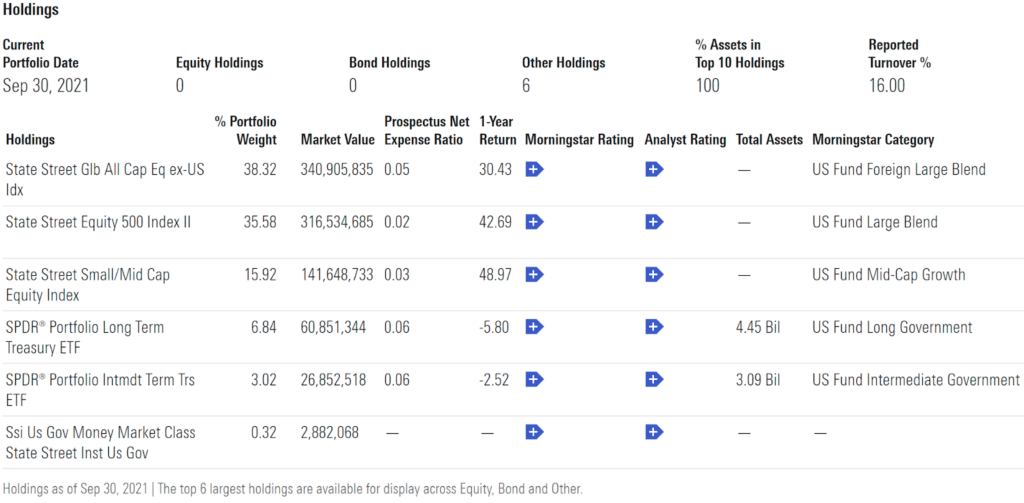Click category US Fund Intermediate Government
This screenshot has width=1024, height=503.
(916, 379)
